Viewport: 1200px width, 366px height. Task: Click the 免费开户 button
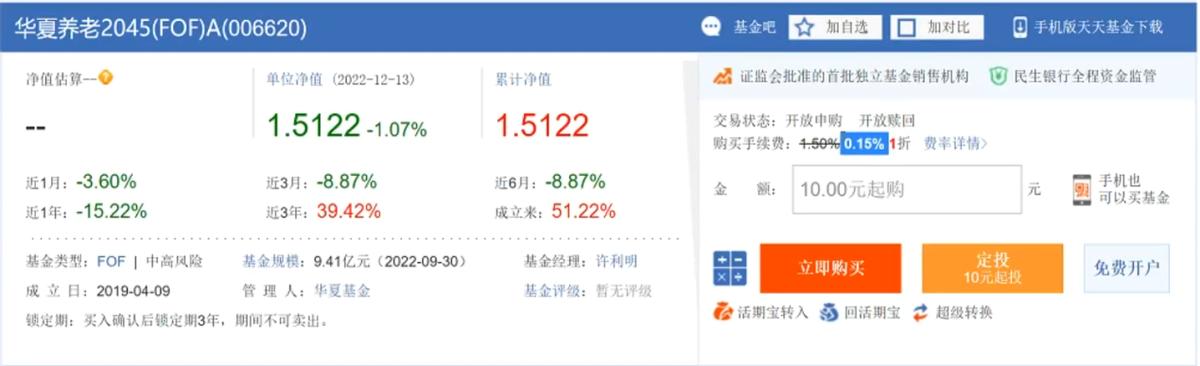pos(1126,268)
